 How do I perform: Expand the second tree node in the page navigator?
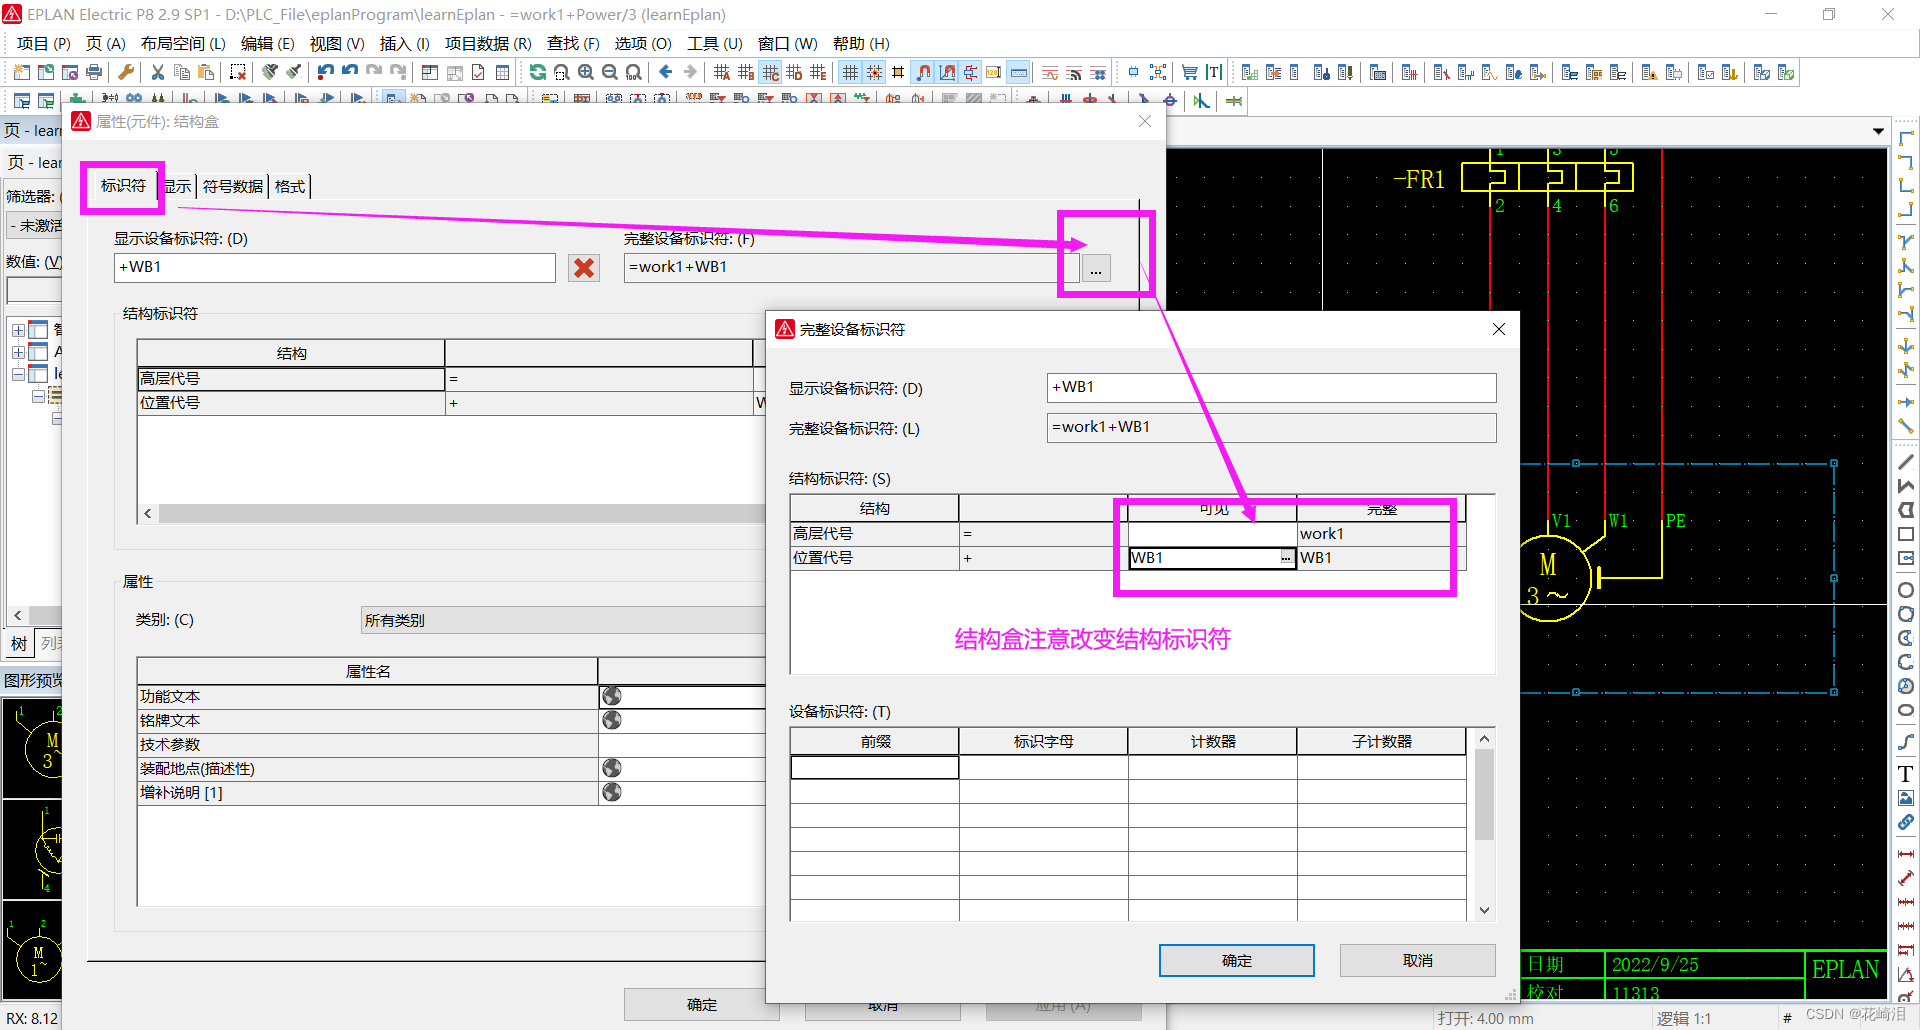coord(18,352)
